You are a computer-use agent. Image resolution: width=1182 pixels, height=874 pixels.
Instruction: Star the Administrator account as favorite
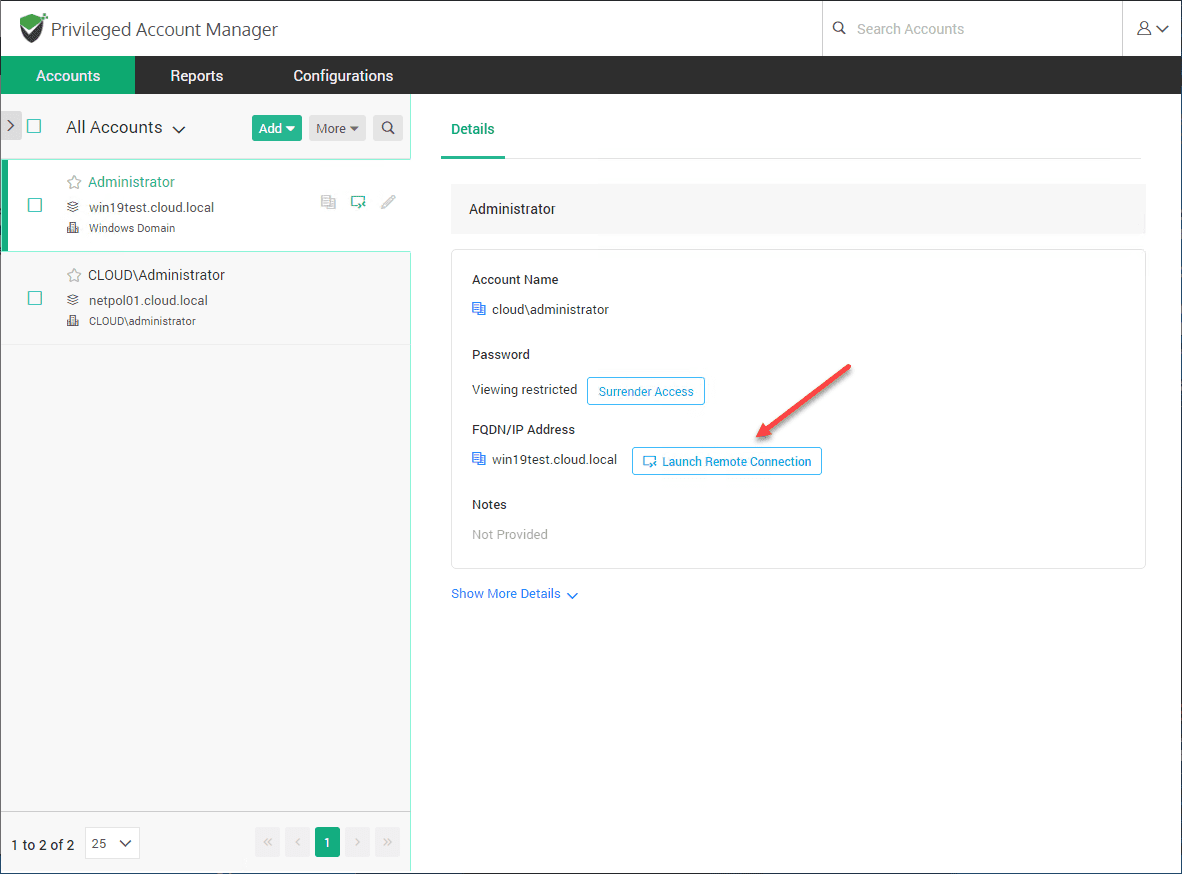[73, 182]
